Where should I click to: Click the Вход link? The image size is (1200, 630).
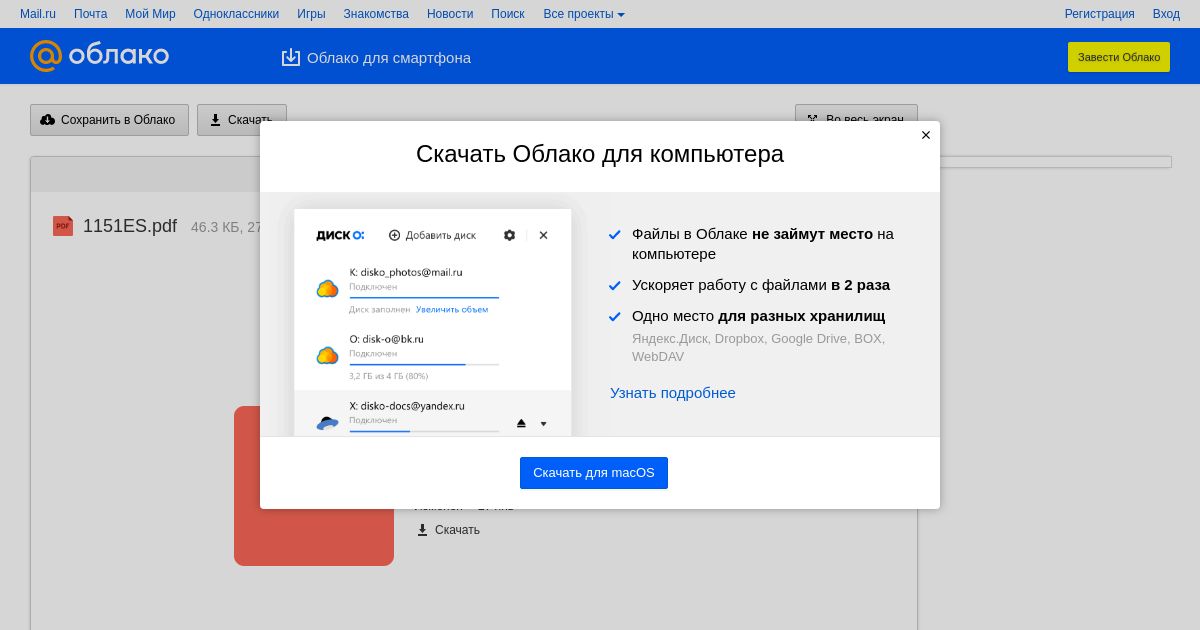(1166, 14)
